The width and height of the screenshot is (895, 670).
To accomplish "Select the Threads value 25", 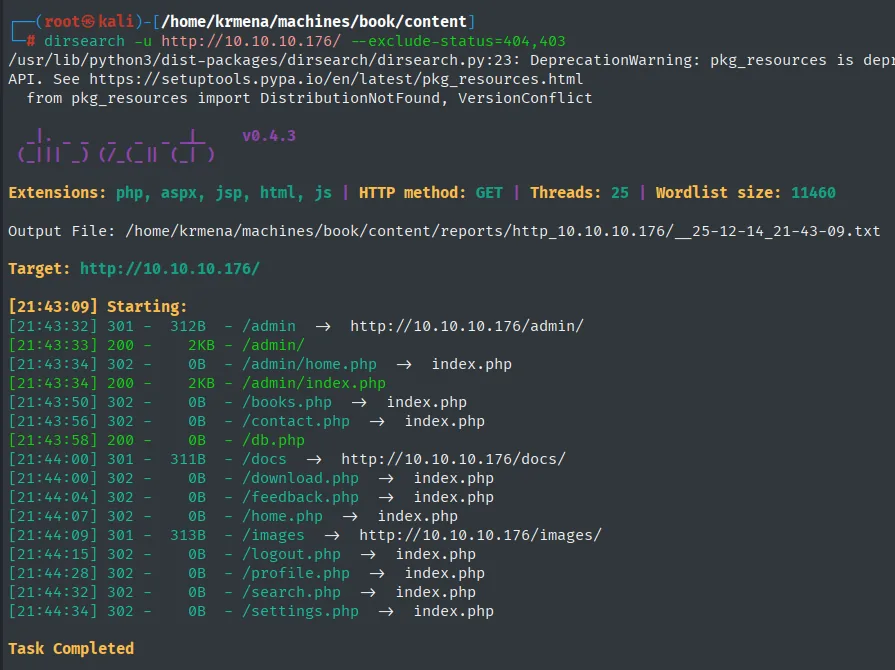I will tap(619, 192).
